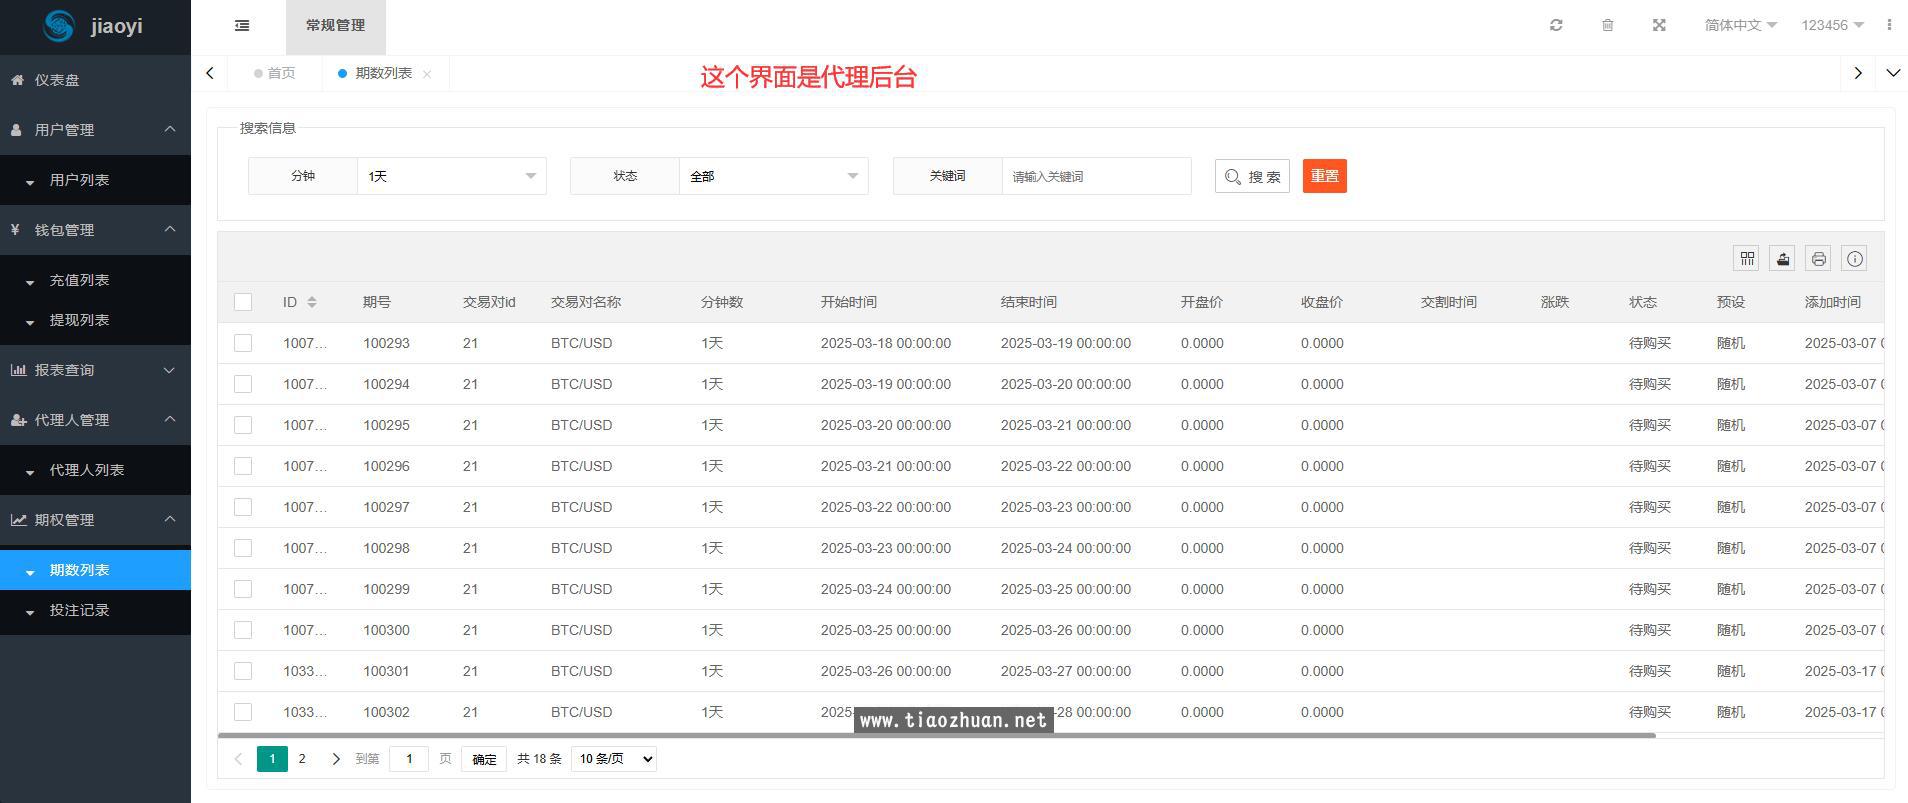
Task: Open the column filter icon above table
Action: [x=1746, y=259]
